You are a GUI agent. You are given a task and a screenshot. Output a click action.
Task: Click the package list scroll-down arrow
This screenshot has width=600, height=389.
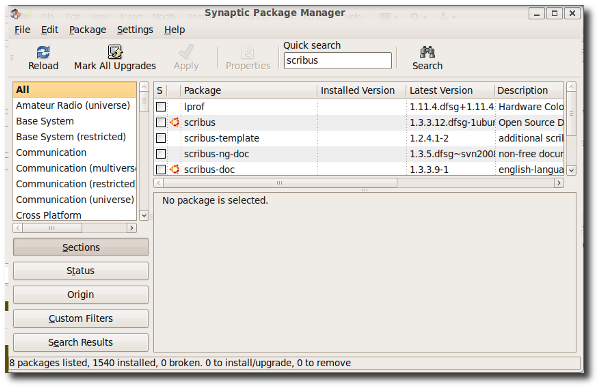(571, 170)
